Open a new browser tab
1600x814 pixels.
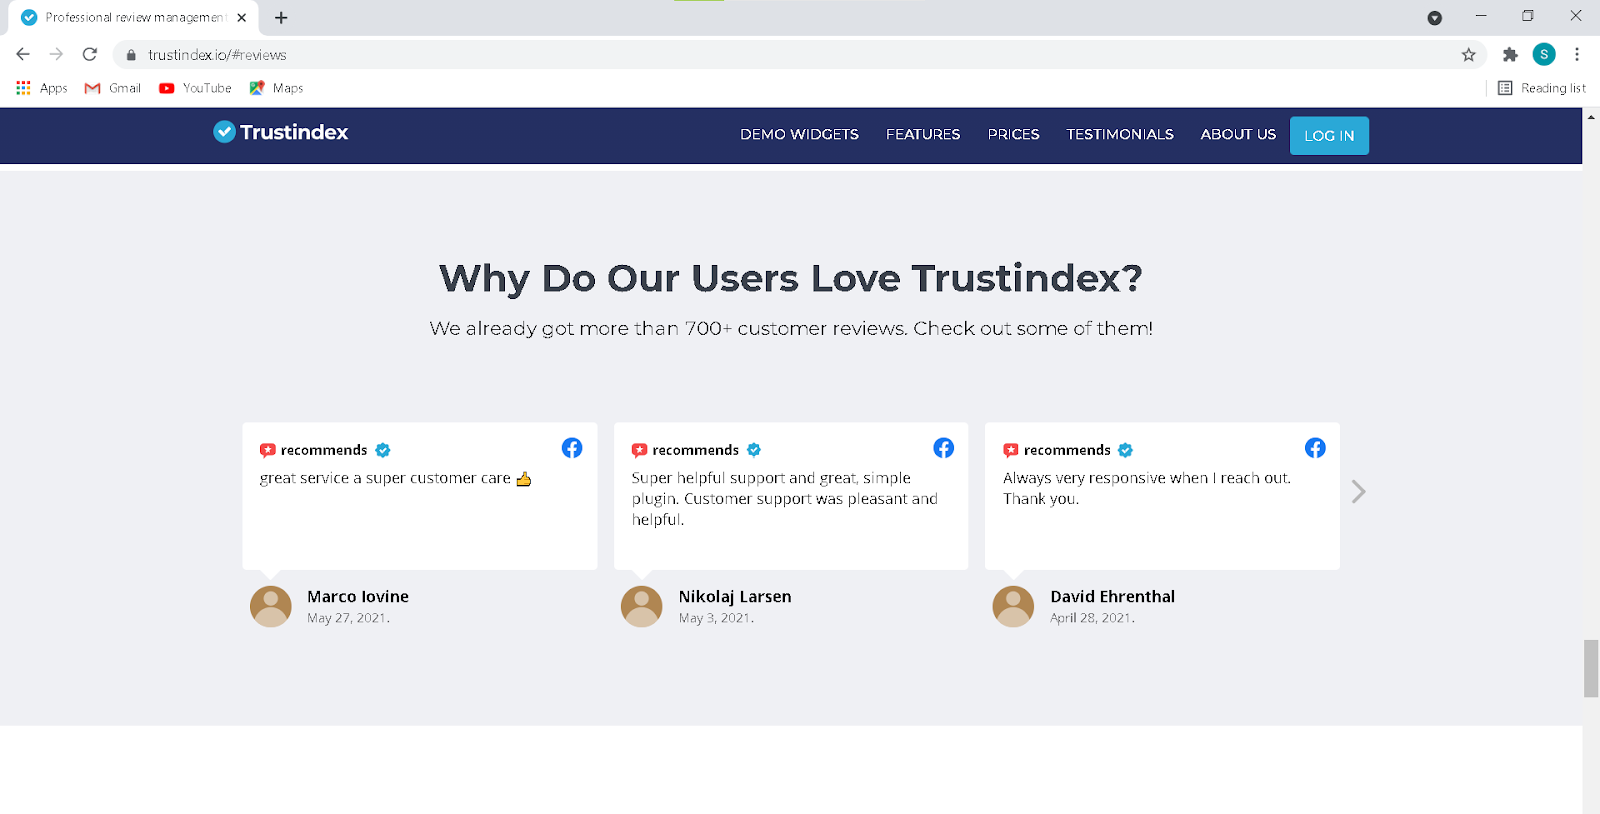click(281, 18)
